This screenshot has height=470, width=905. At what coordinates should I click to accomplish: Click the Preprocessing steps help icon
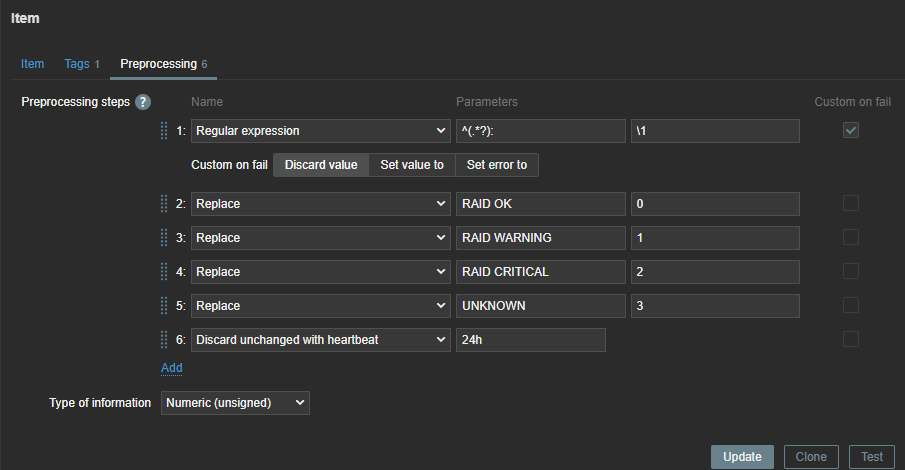143,102
